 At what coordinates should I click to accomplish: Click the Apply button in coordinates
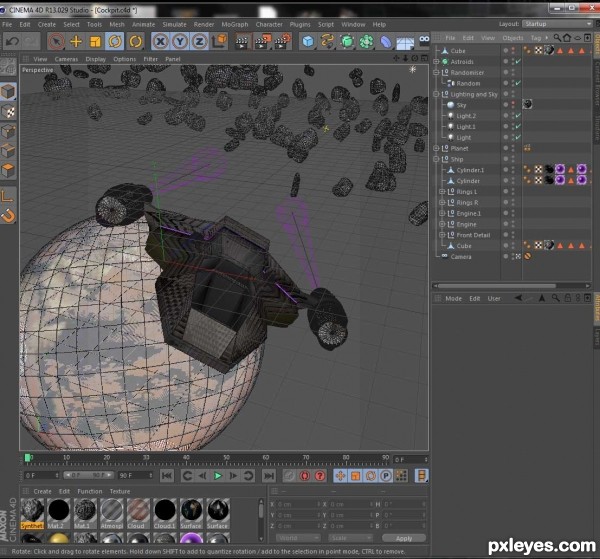pos(404,538)
